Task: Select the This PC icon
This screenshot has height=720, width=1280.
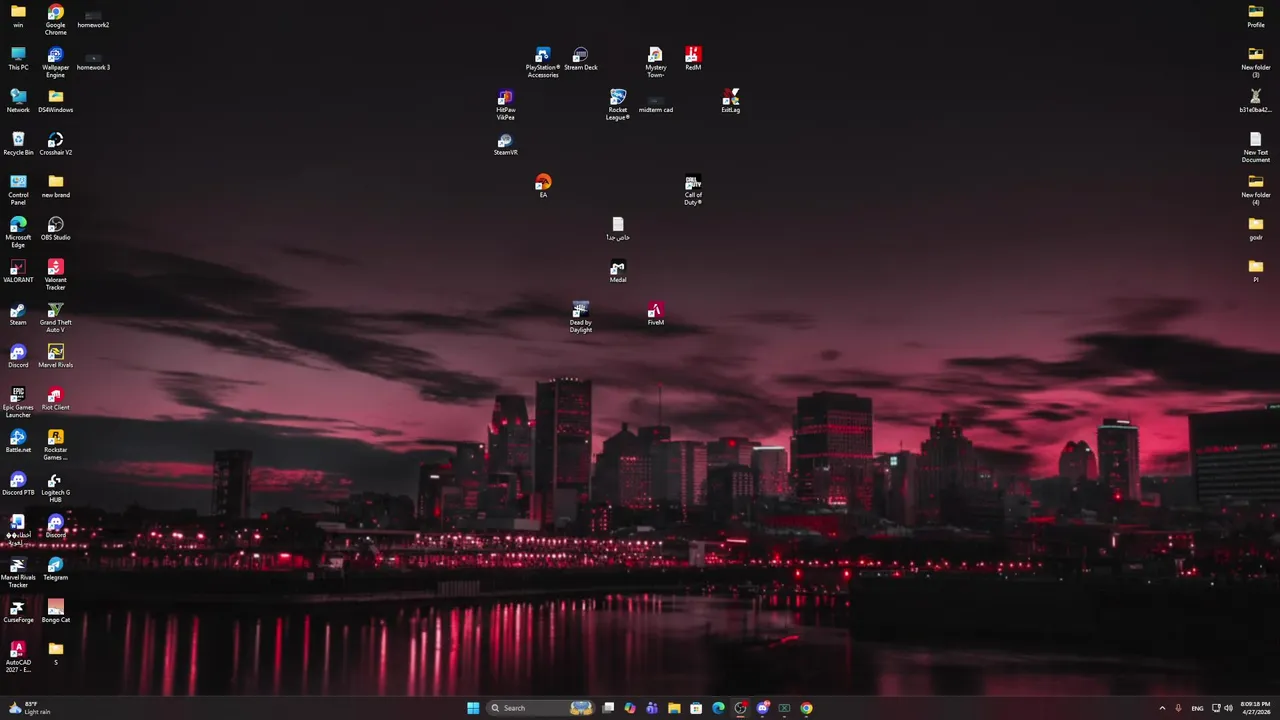Action: pos(18,59)
